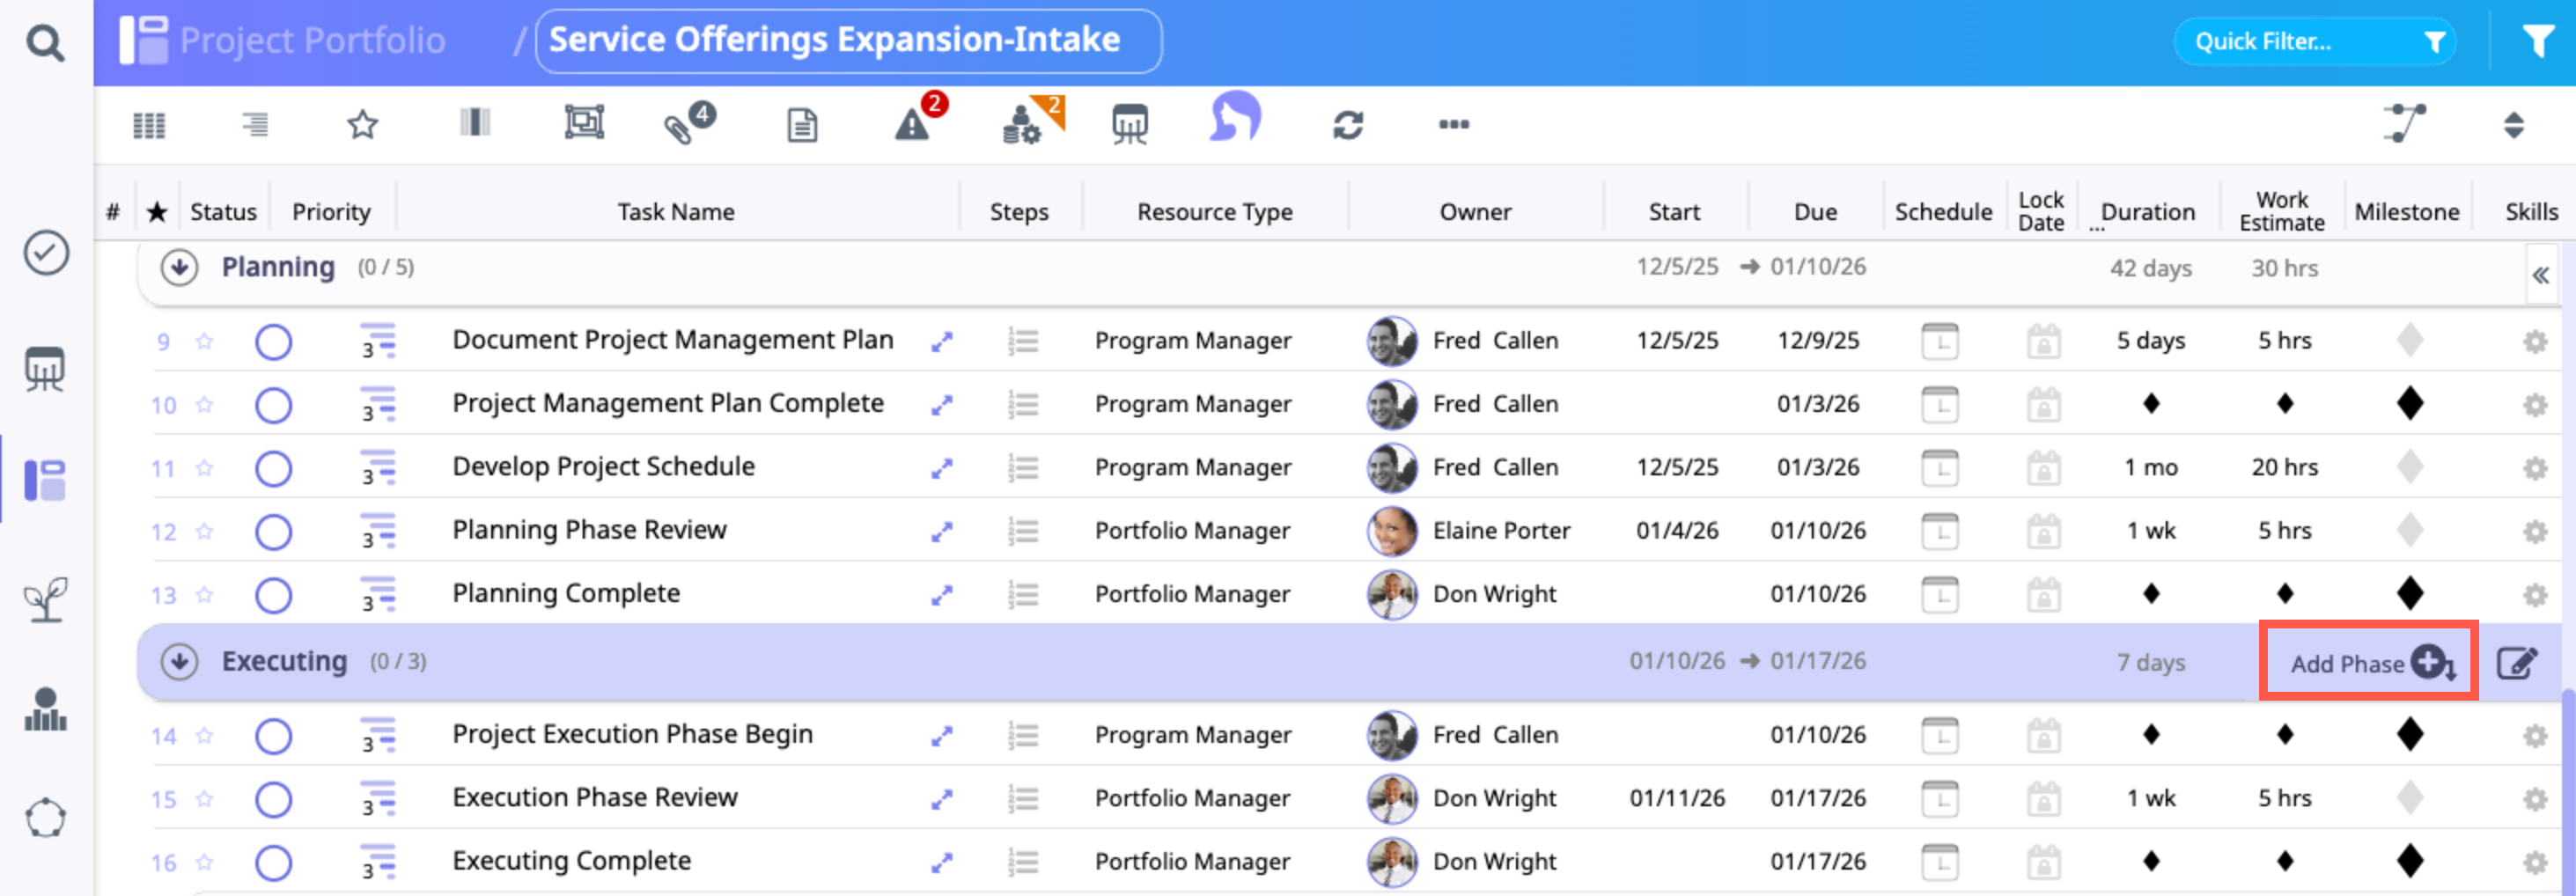Open the edit icon on Executing phase
The width and height of the screenshot is (2576, 896).
pos(2516,663)
